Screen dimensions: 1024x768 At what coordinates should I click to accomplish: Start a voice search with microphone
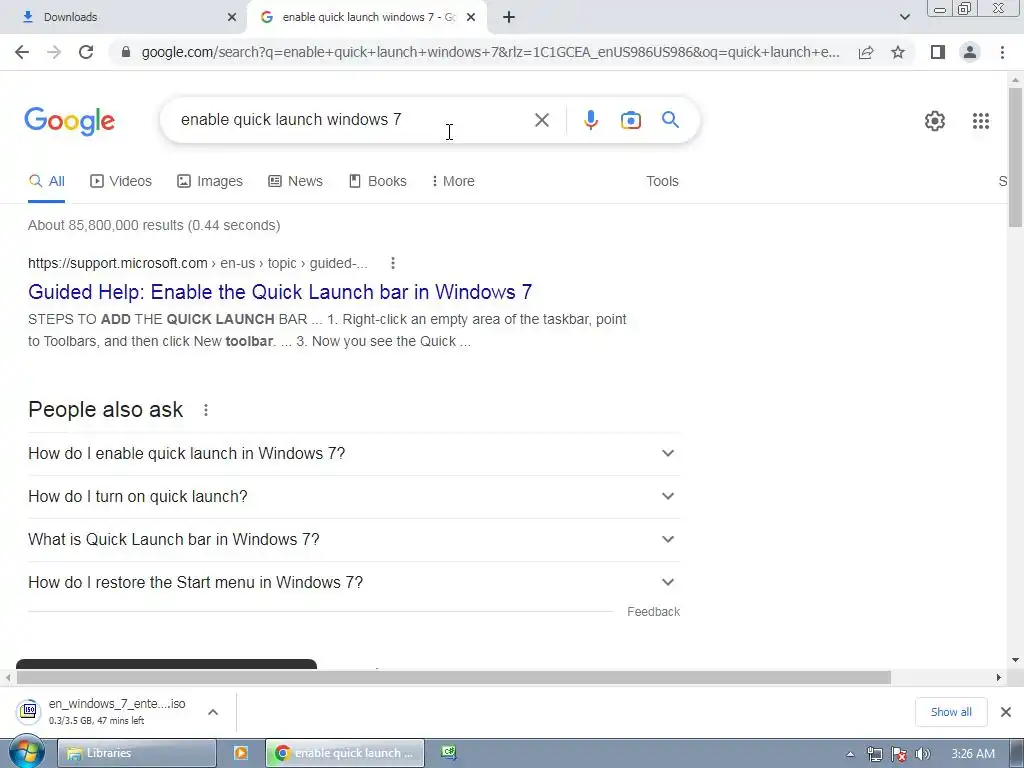[590, 120]
